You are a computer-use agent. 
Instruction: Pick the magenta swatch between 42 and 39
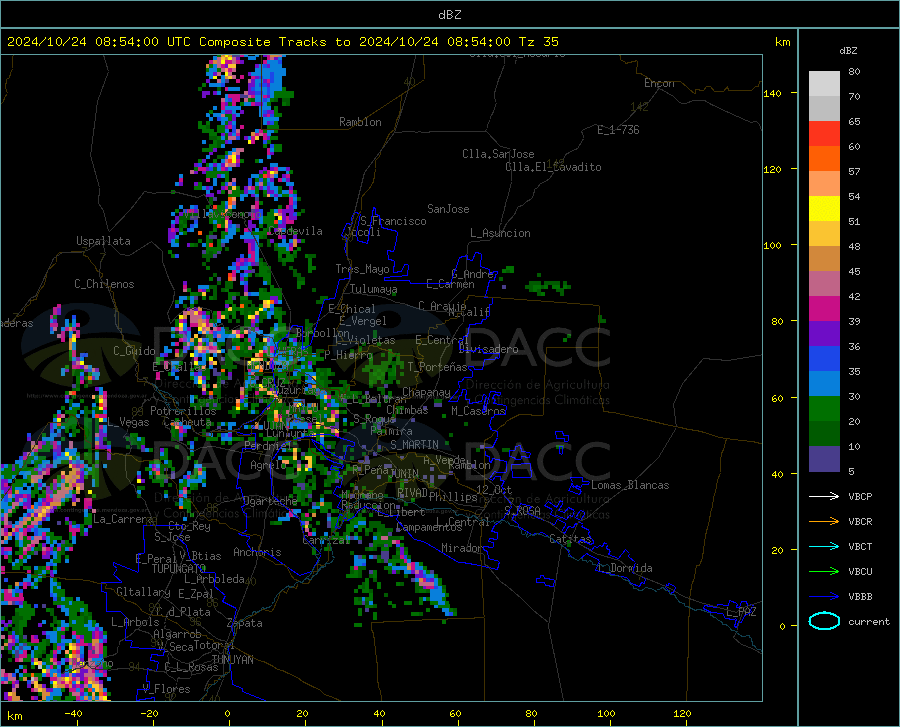[824, 309]
